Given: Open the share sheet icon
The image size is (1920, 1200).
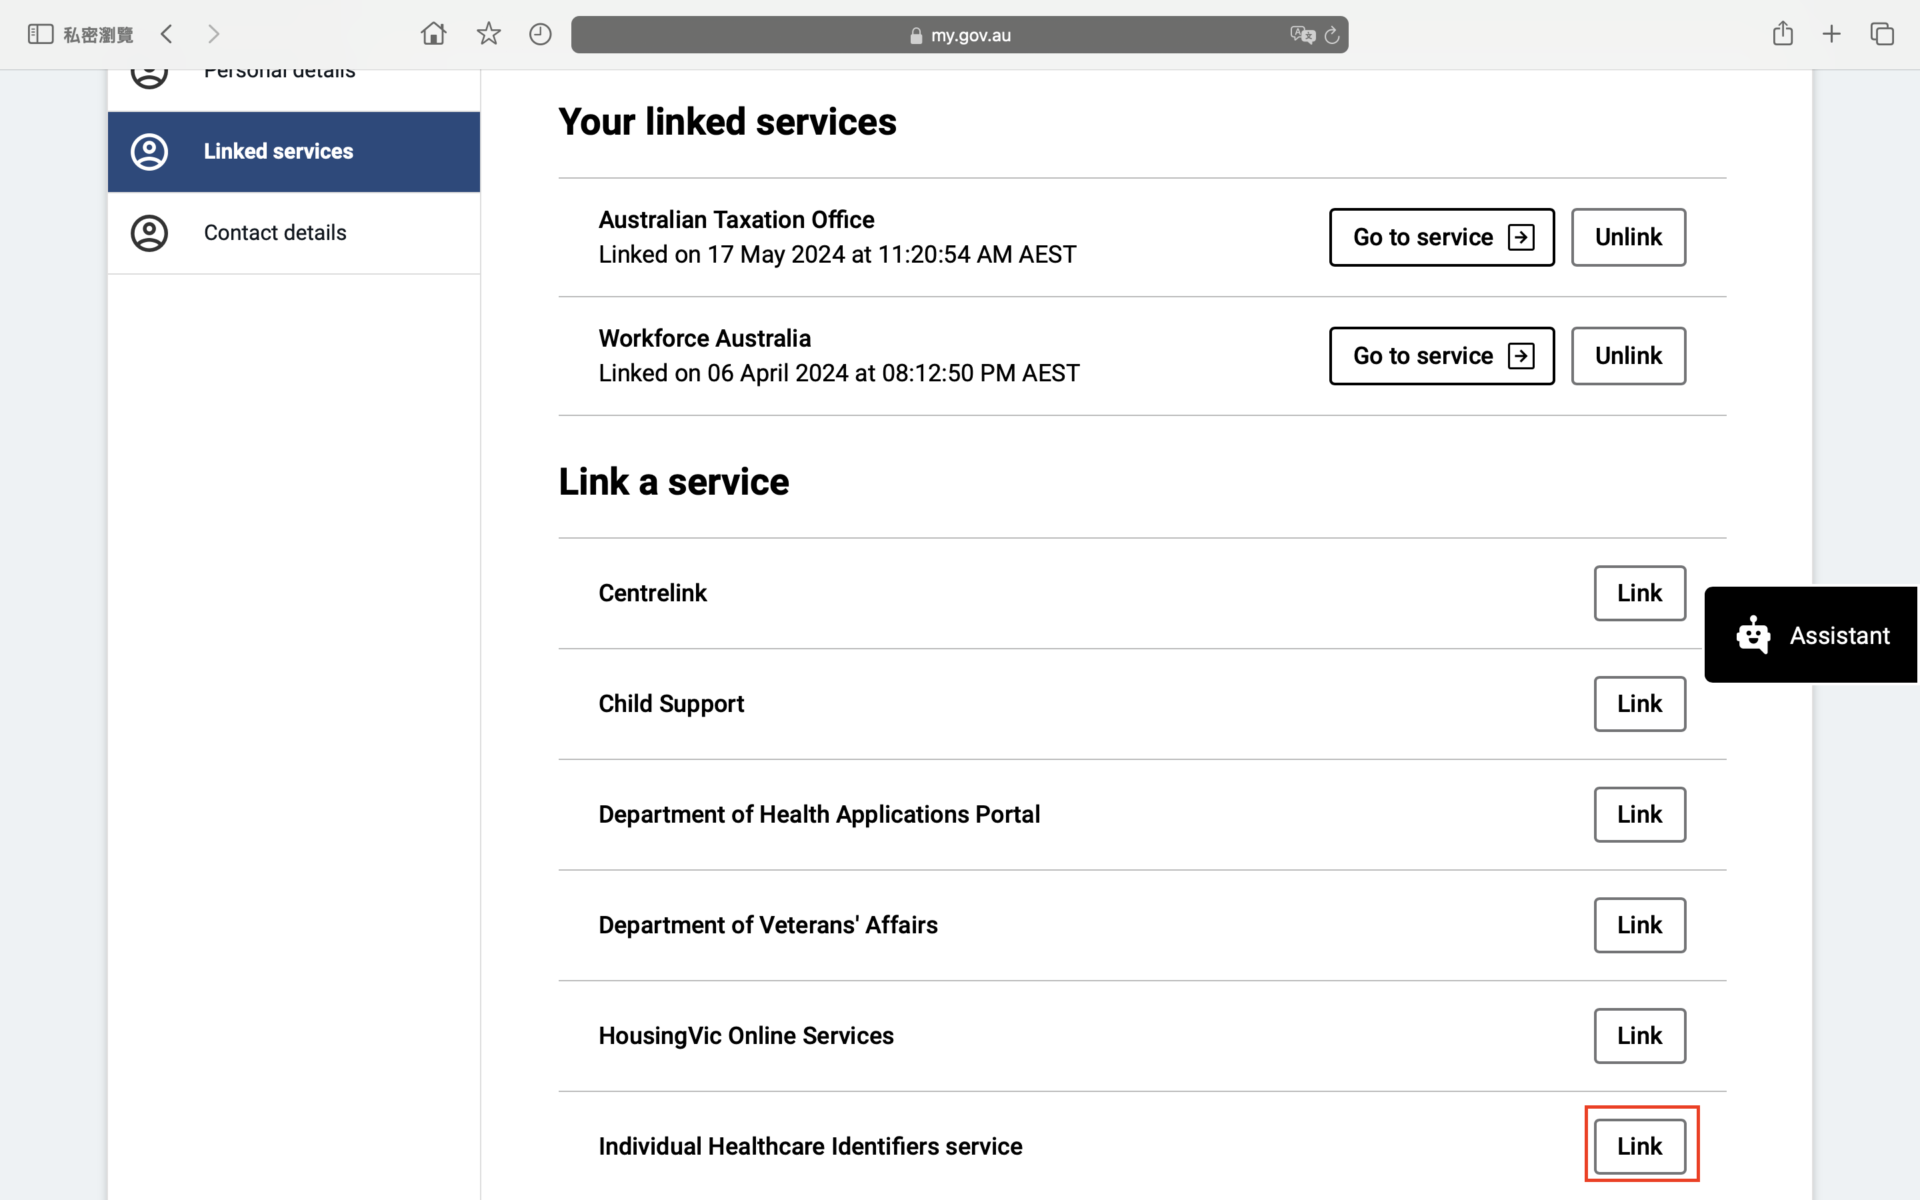Looking at the screenshot, I should (1782, 35).
